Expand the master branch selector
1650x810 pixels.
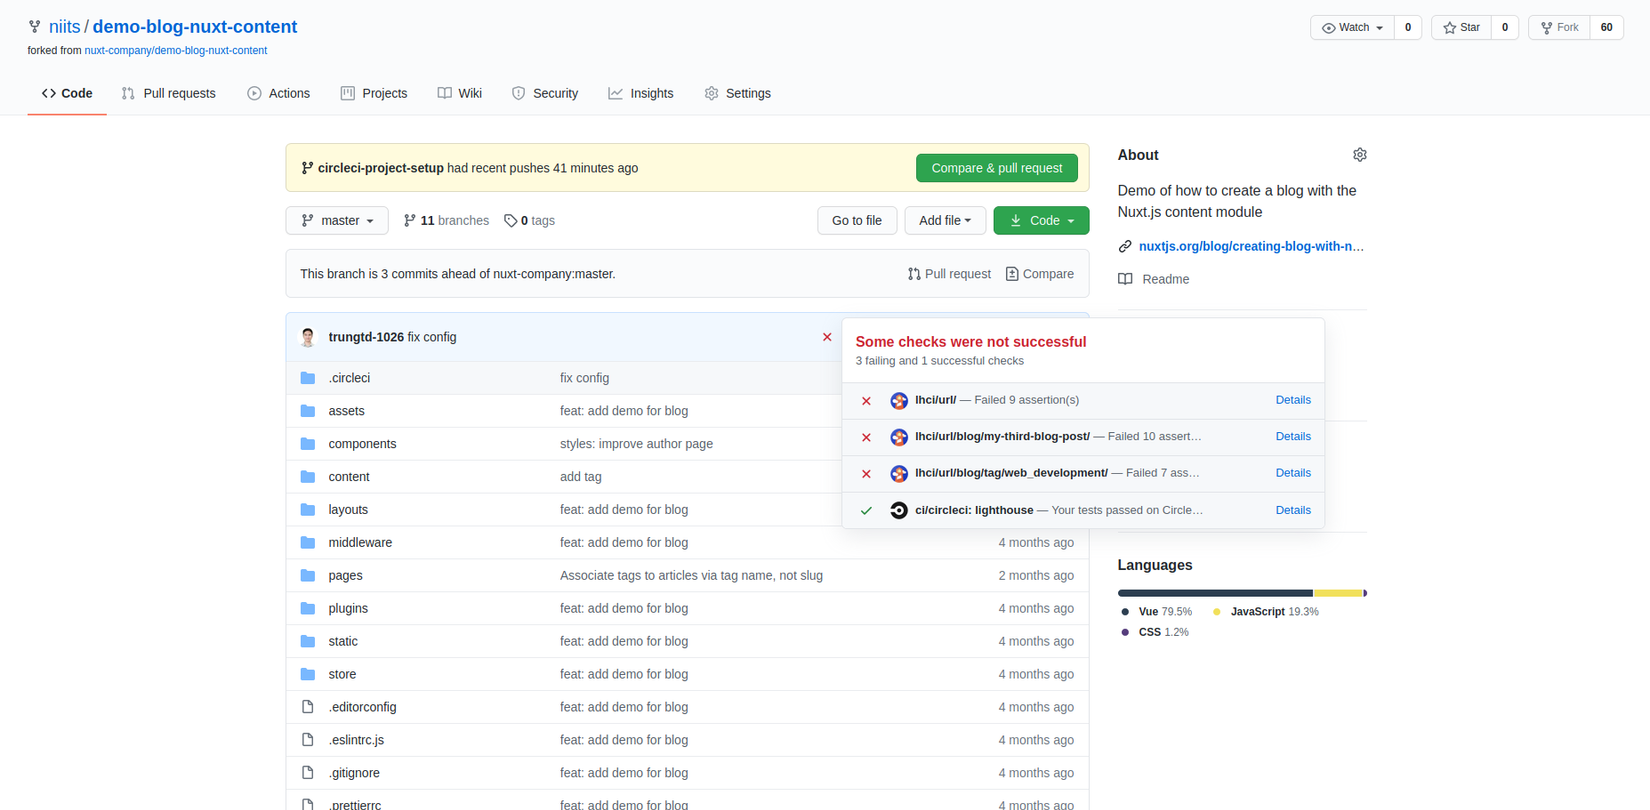point(337,221)
